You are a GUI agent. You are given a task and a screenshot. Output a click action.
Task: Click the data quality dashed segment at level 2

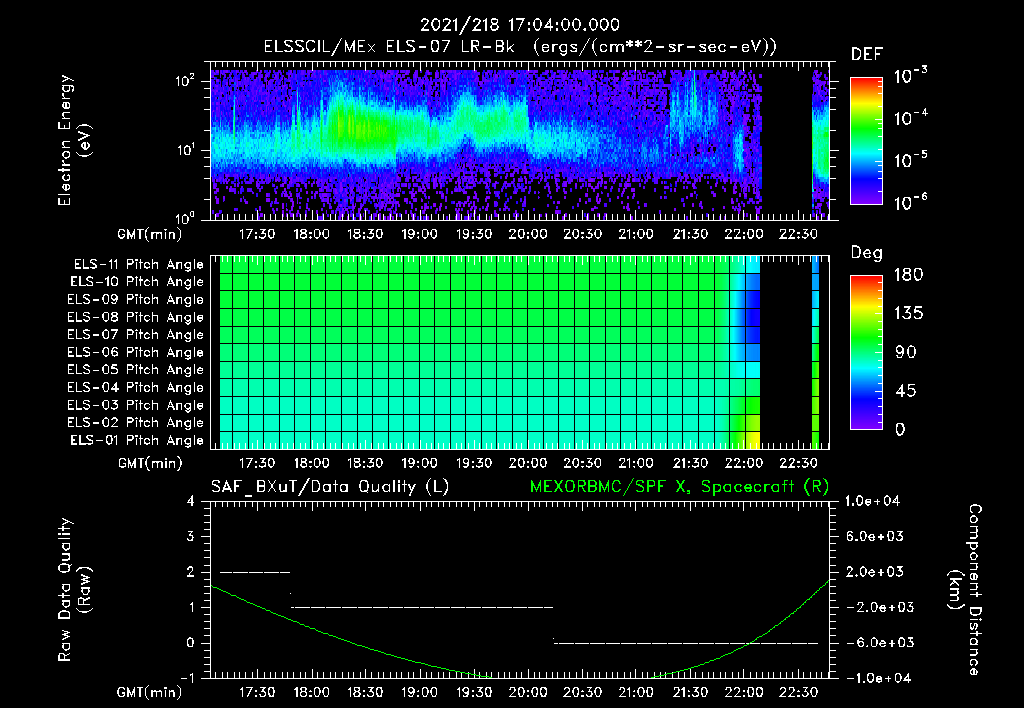[255, 572]
